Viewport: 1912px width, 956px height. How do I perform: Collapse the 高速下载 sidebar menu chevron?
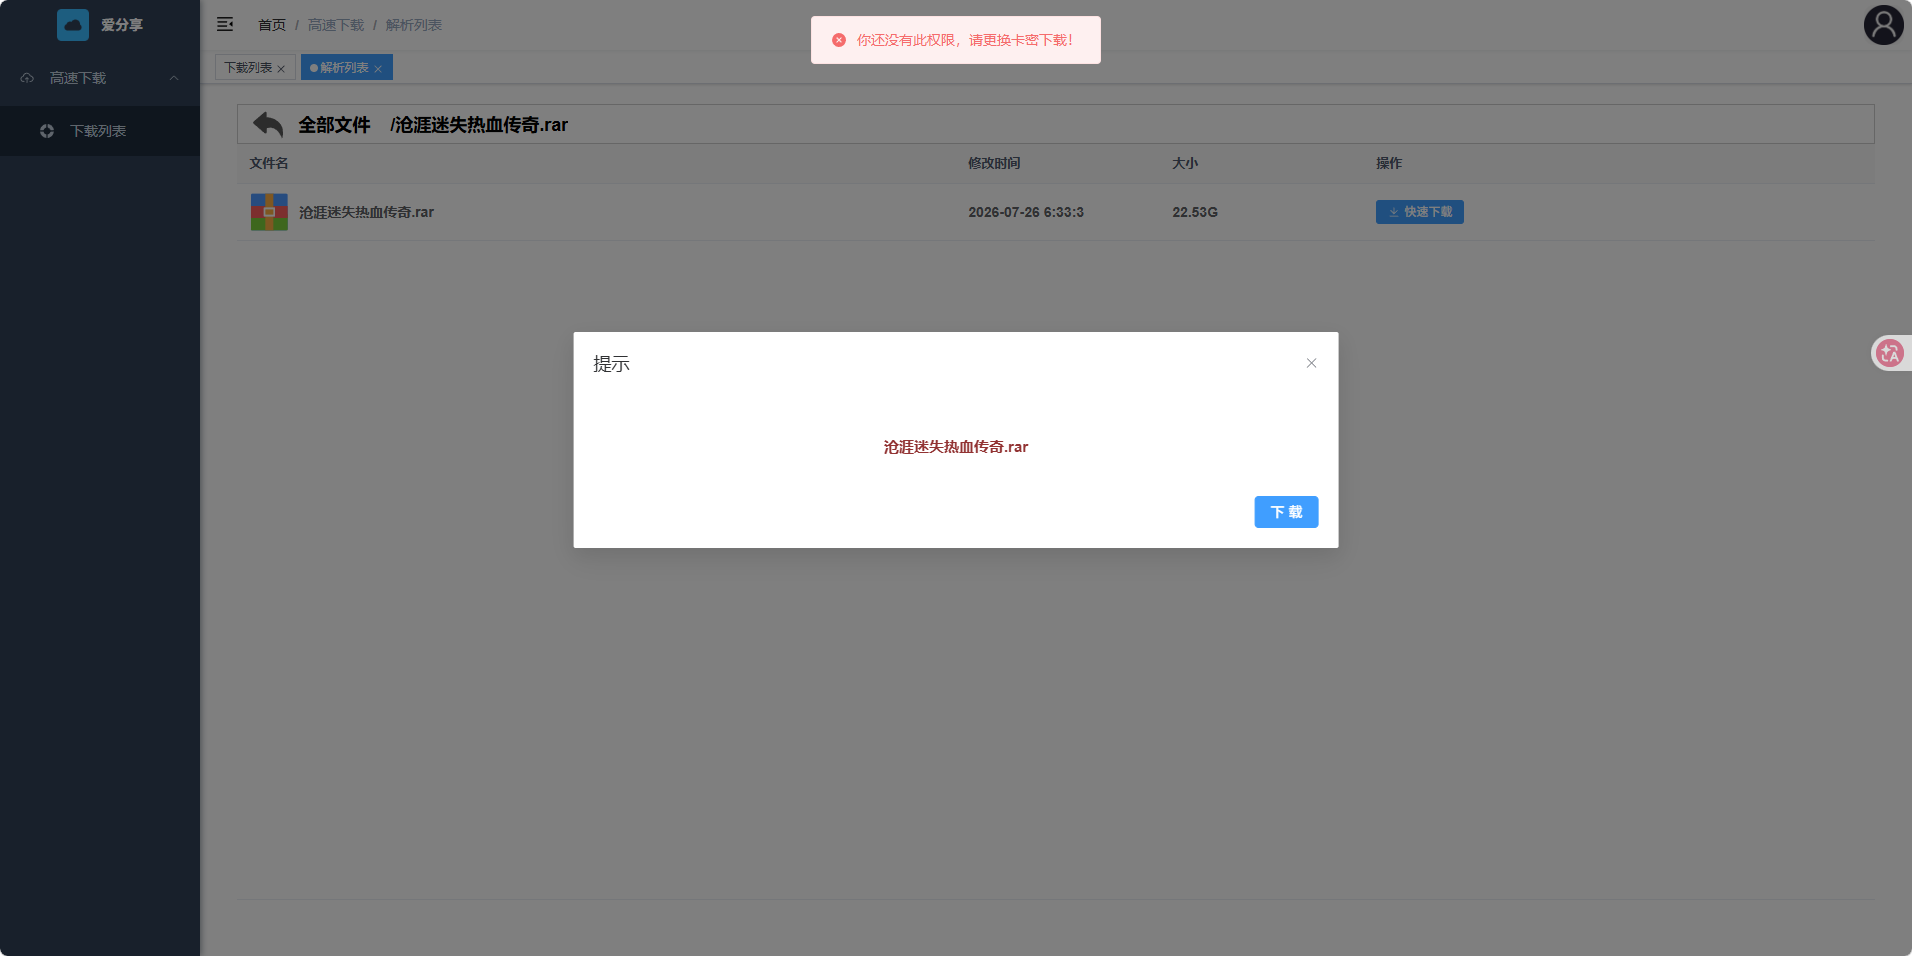[174, 78]
